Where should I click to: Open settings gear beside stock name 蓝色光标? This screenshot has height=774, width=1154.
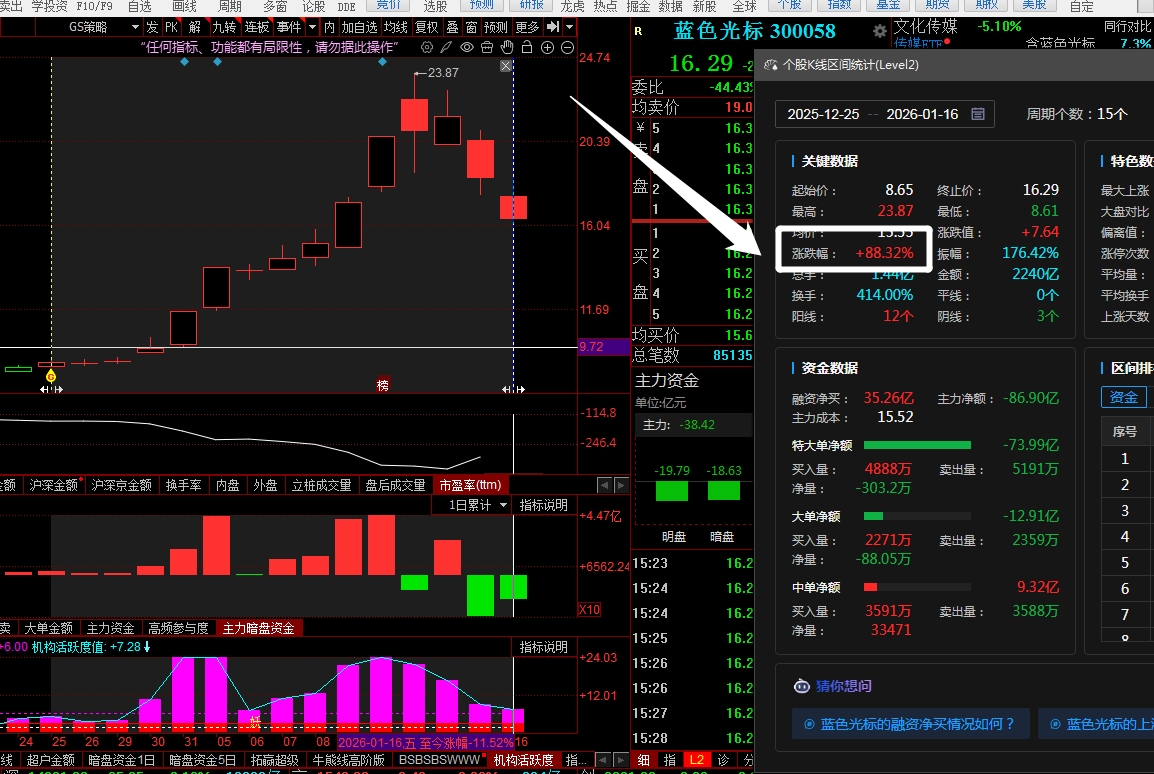pyautogui.click(x=879, y=31)
